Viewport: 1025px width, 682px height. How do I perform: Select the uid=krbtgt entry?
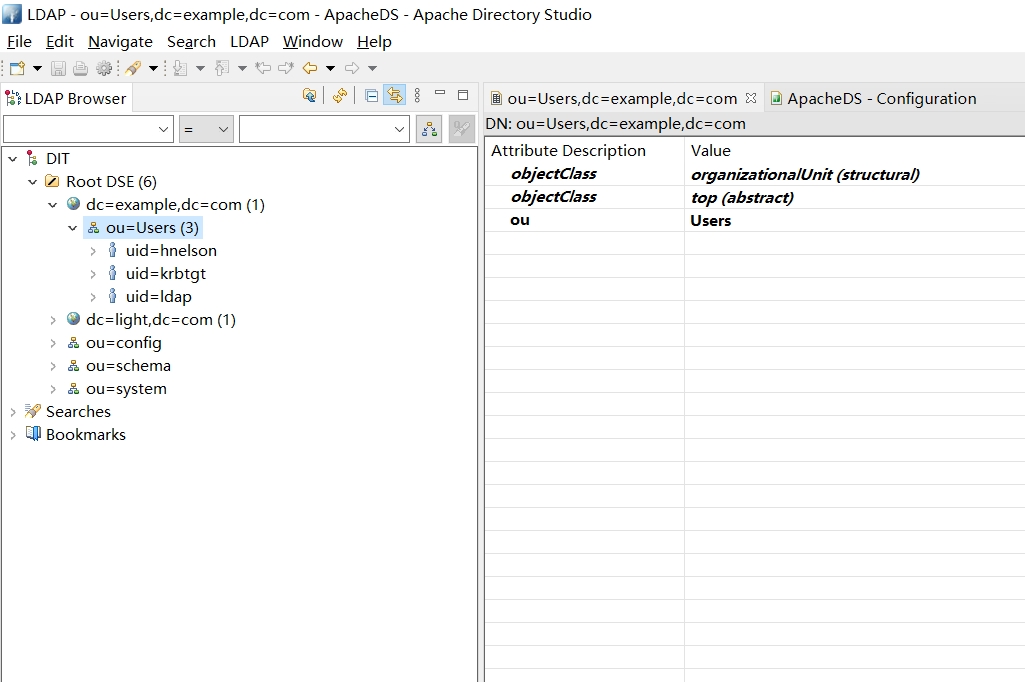[x=165, y=274]
